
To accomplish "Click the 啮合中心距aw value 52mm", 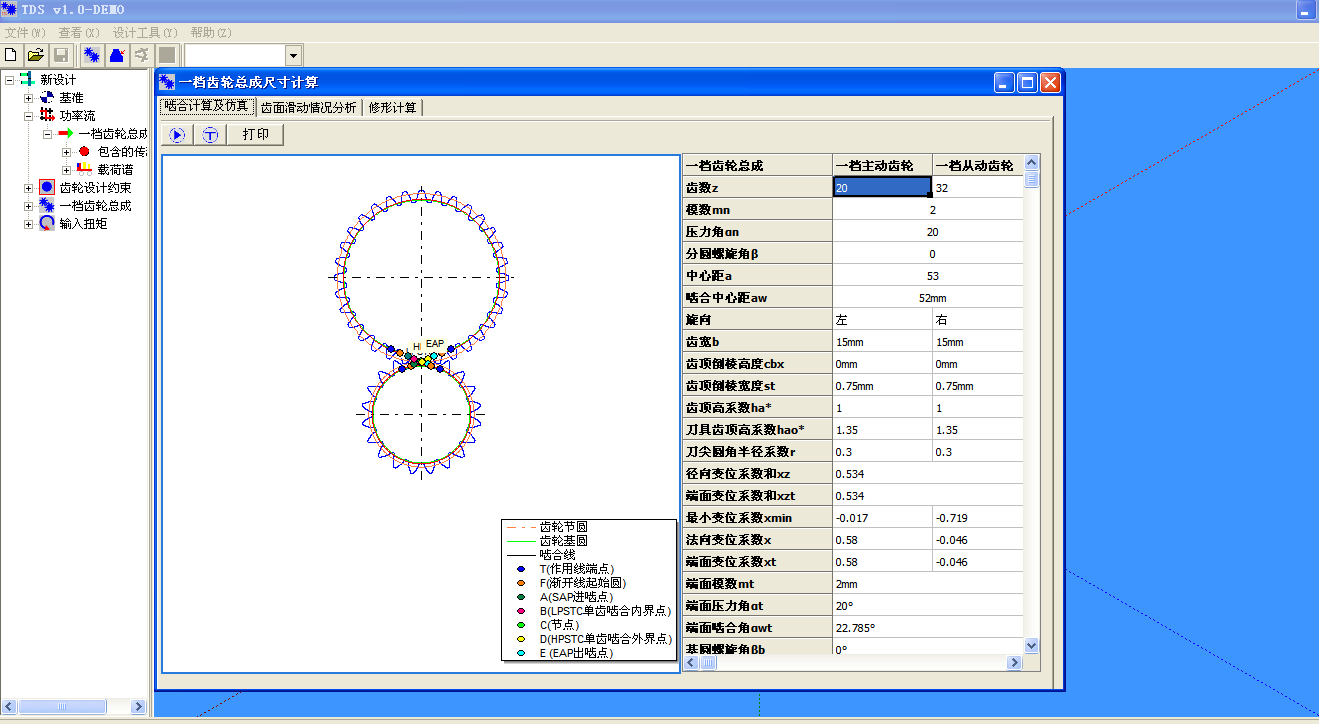I will (932, 298).
